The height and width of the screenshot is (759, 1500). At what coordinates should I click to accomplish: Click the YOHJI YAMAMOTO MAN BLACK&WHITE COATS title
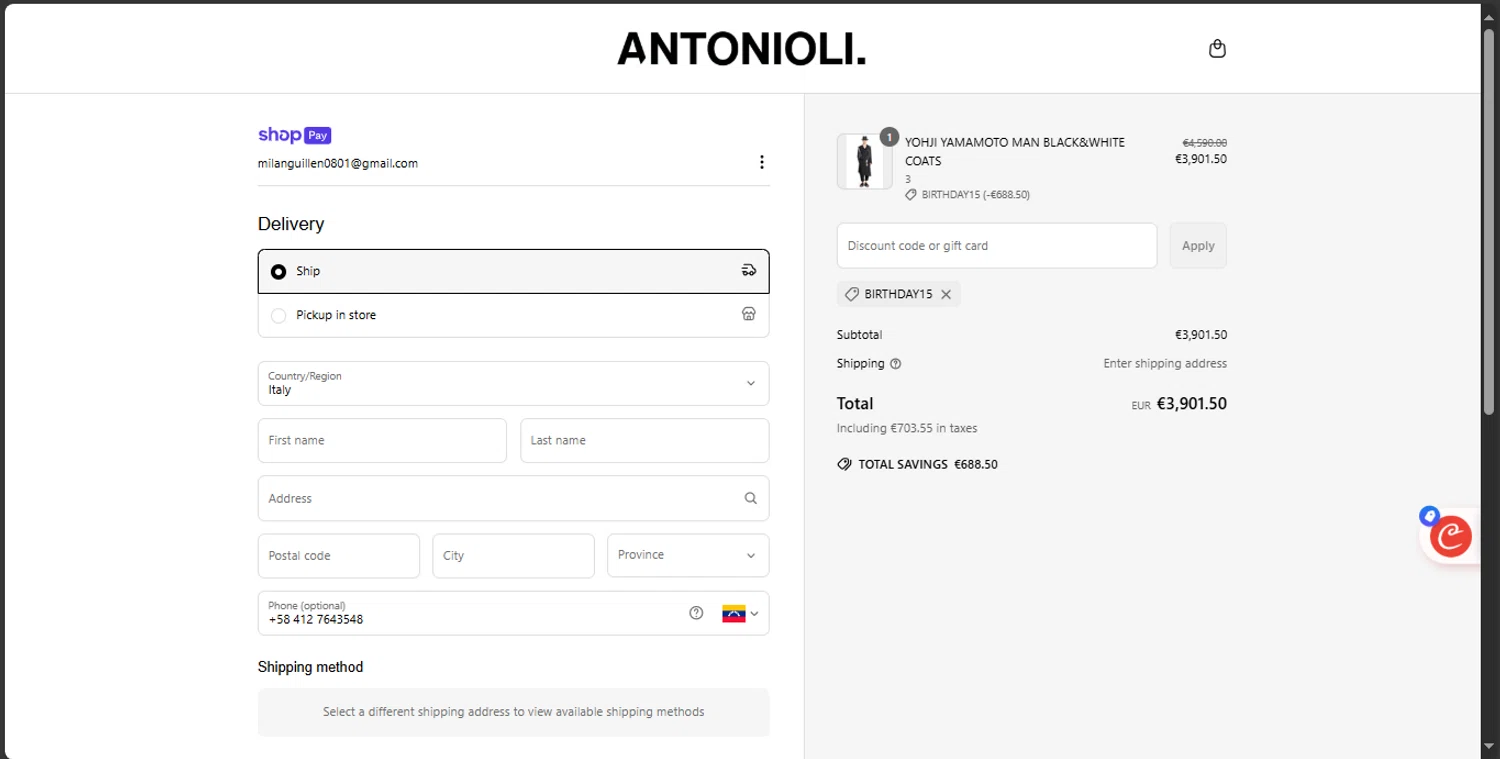tap(1015, 151)
